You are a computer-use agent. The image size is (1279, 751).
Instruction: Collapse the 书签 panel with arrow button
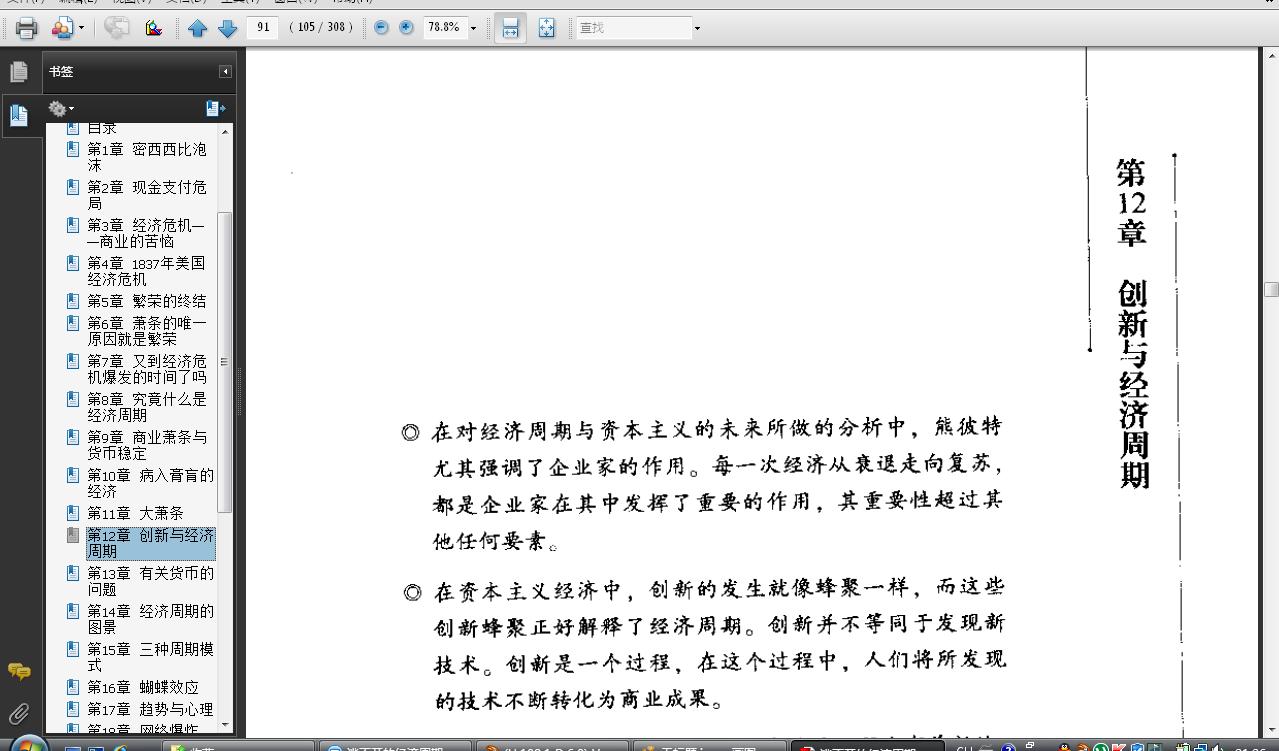click(225, 72)
